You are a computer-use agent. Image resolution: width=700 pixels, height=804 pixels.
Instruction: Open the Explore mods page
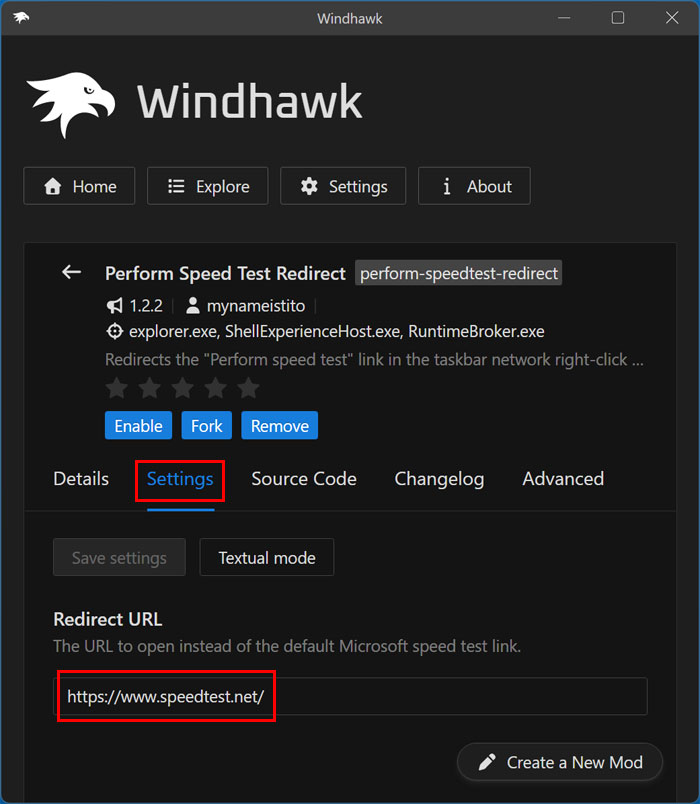click(x=208, y=186)
